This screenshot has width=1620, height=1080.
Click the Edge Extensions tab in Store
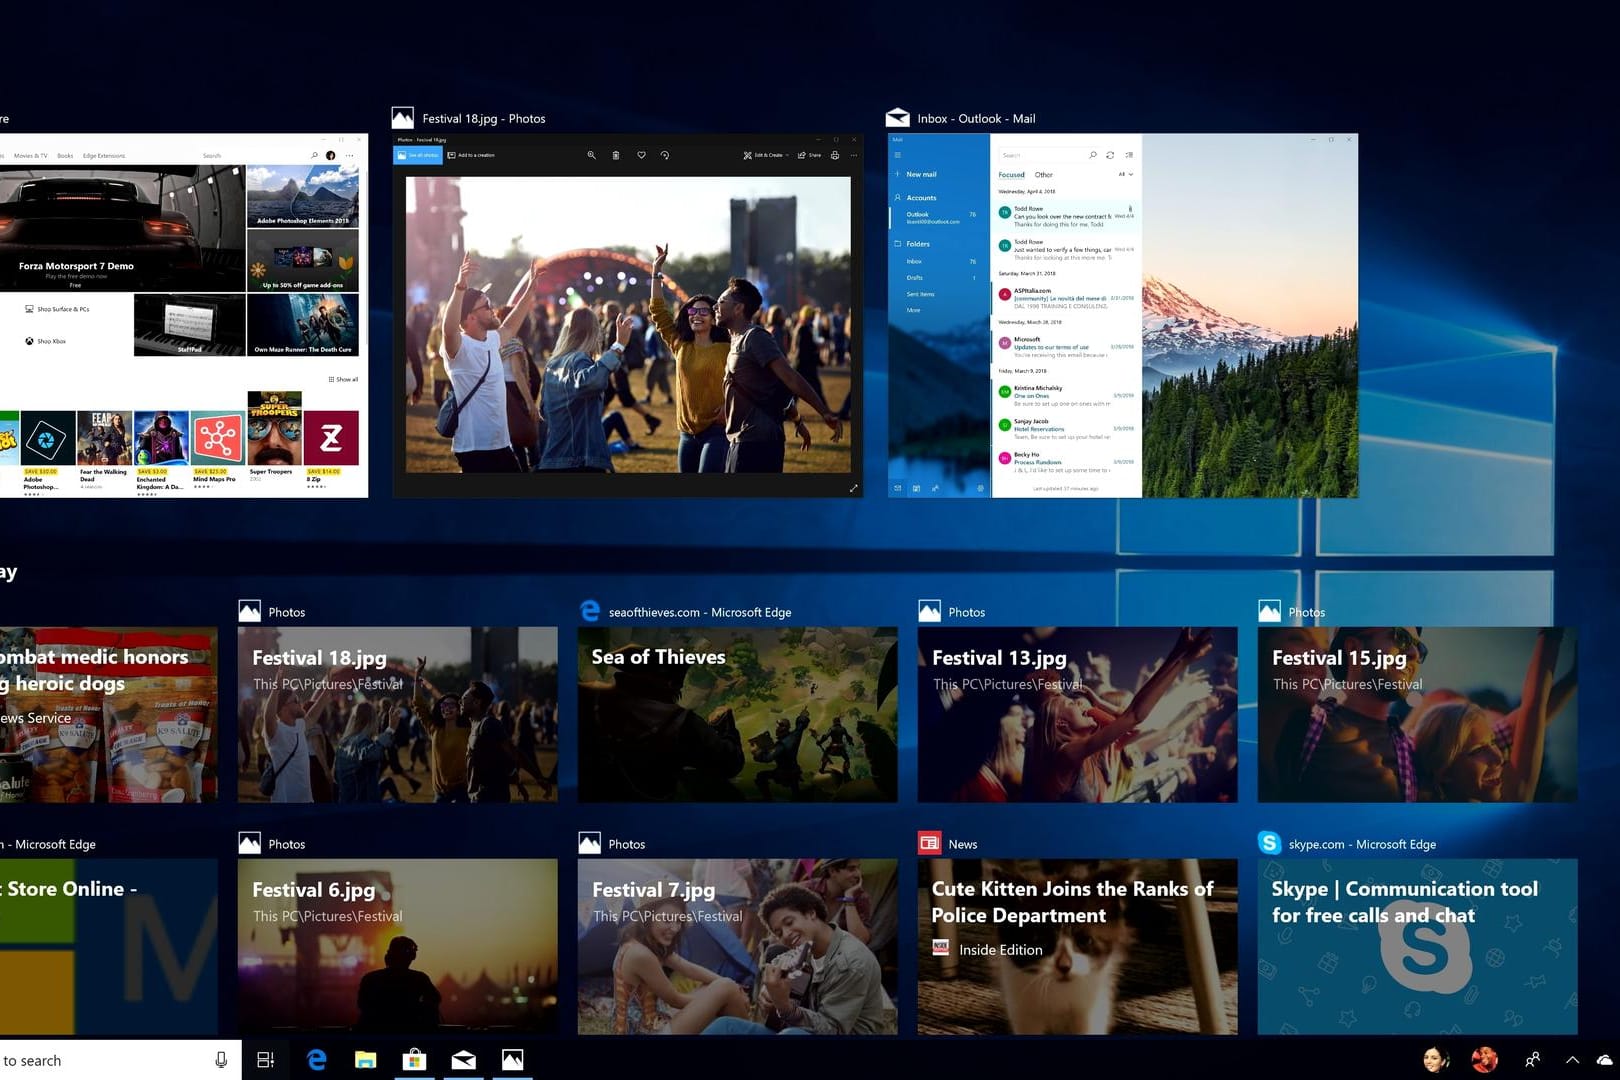coord(104,156)
